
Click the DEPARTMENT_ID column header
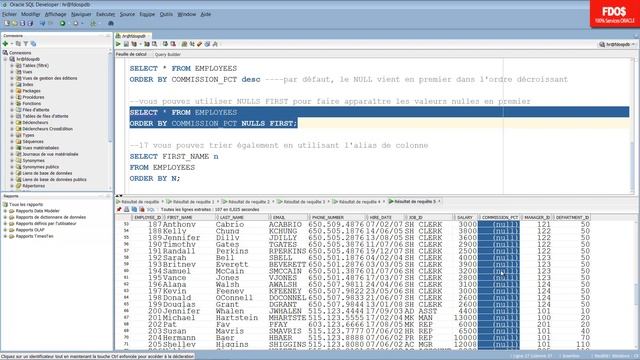[x=572, y=218]
